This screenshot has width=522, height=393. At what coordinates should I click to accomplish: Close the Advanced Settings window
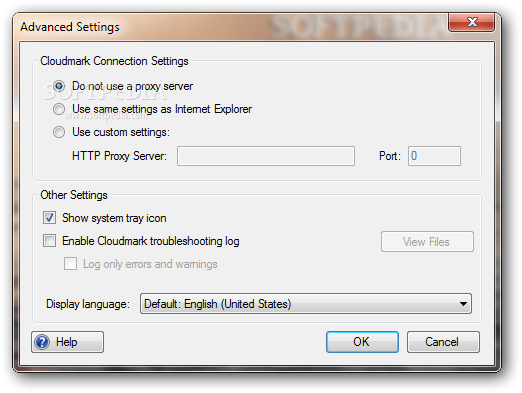click(471, 22)
